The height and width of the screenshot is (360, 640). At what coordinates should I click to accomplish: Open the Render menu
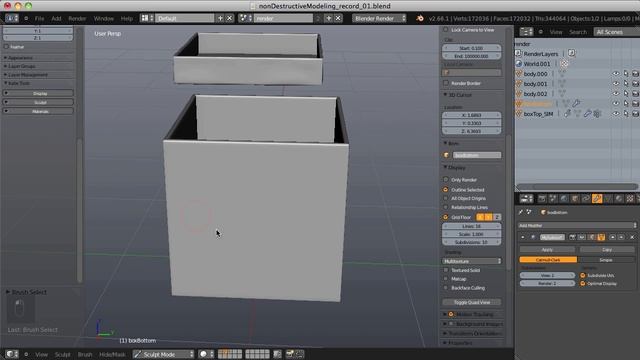(x=77, y=18)
